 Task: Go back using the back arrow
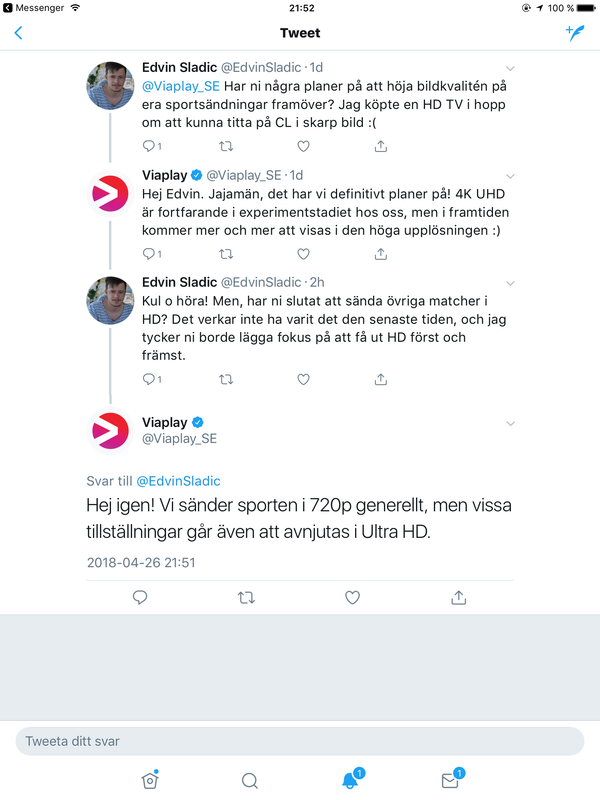[18, 33]
